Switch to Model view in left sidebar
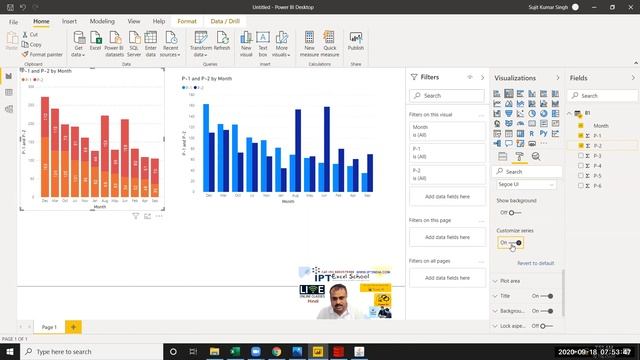This screenshot has height=360, width=640. click(x=9, y=109)
